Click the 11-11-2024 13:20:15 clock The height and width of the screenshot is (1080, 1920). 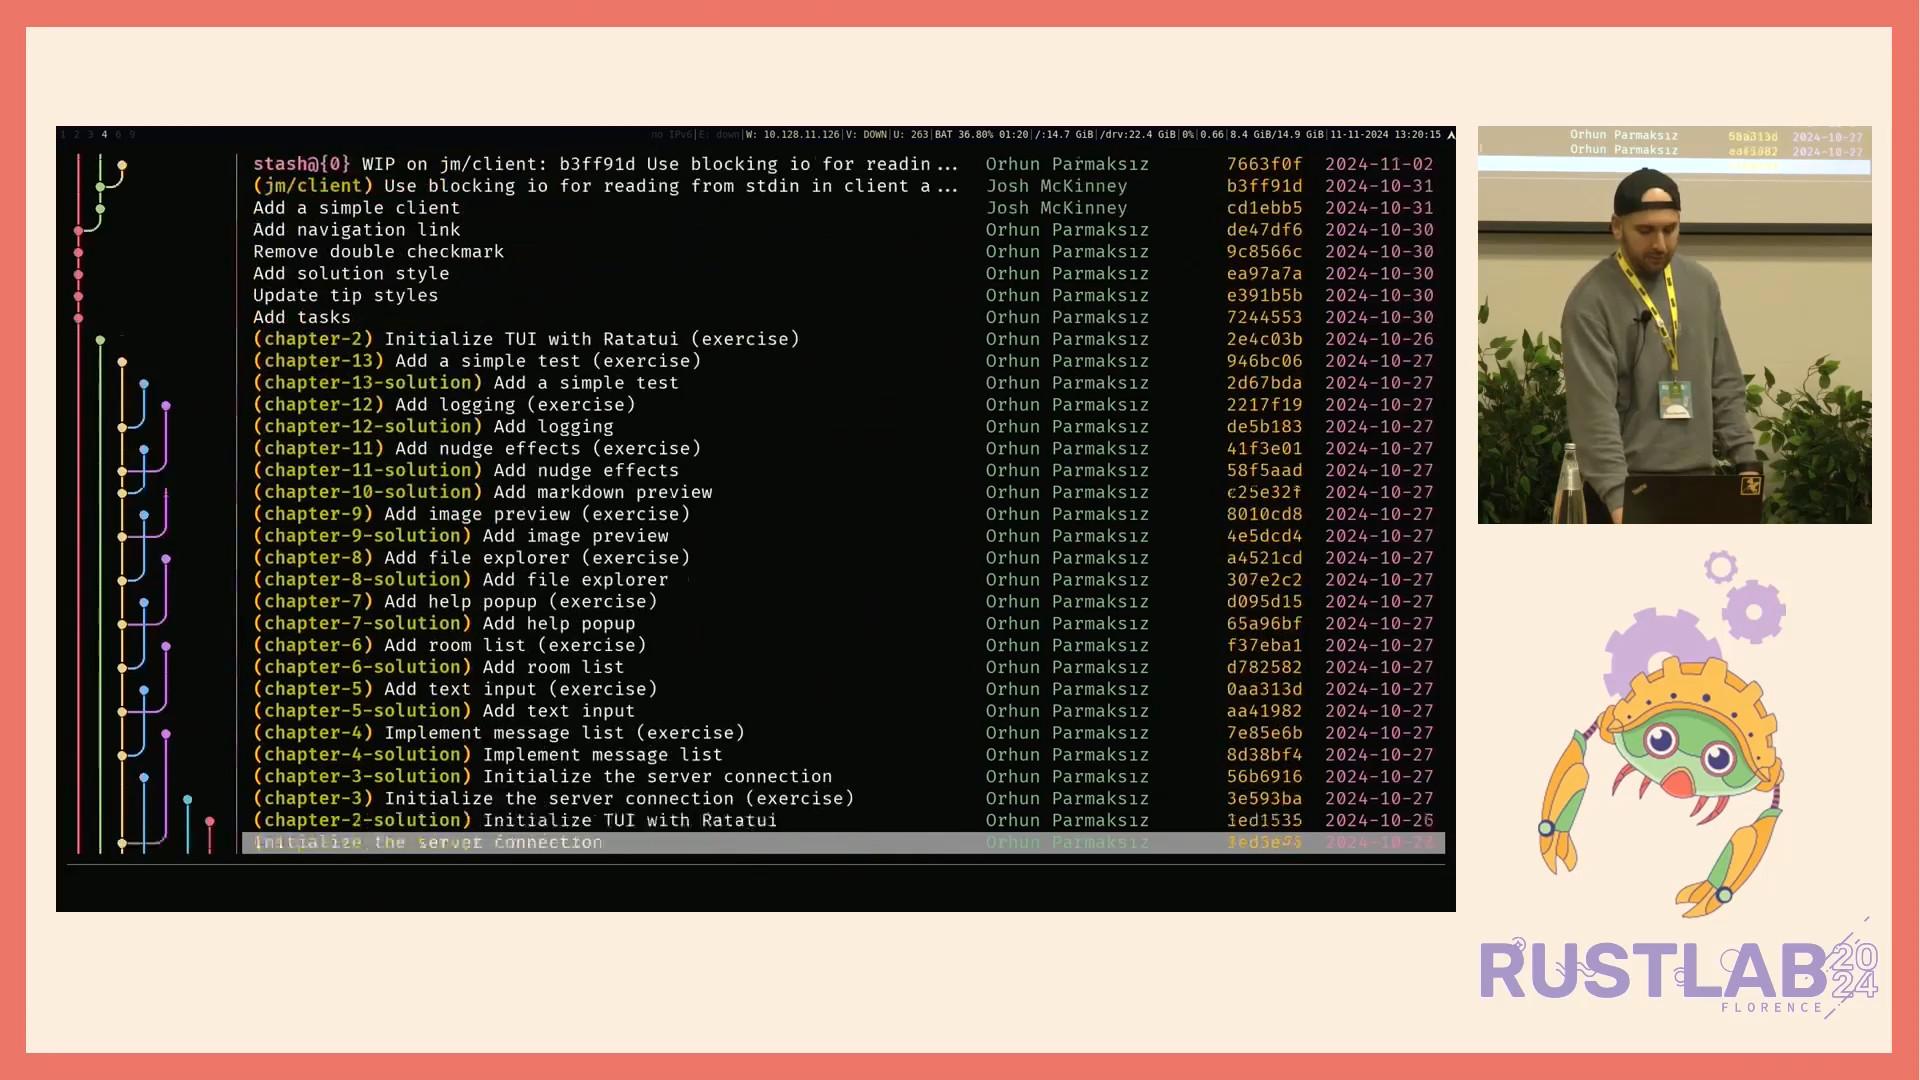click(x=1385, y=134)
